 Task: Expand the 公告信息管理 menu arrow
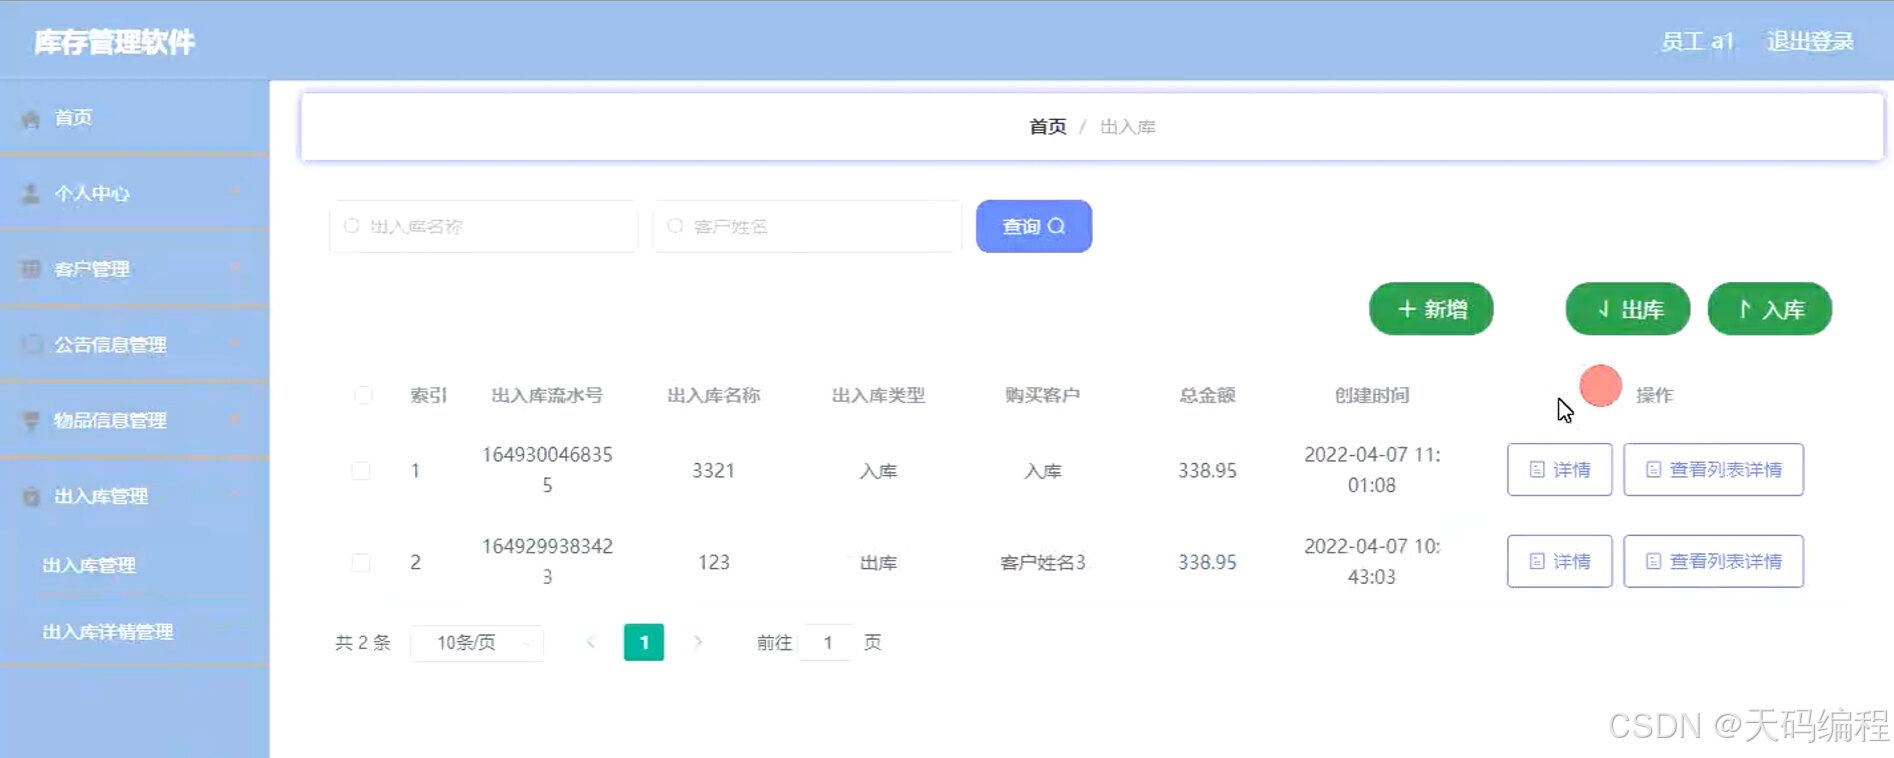pos(235,344)
